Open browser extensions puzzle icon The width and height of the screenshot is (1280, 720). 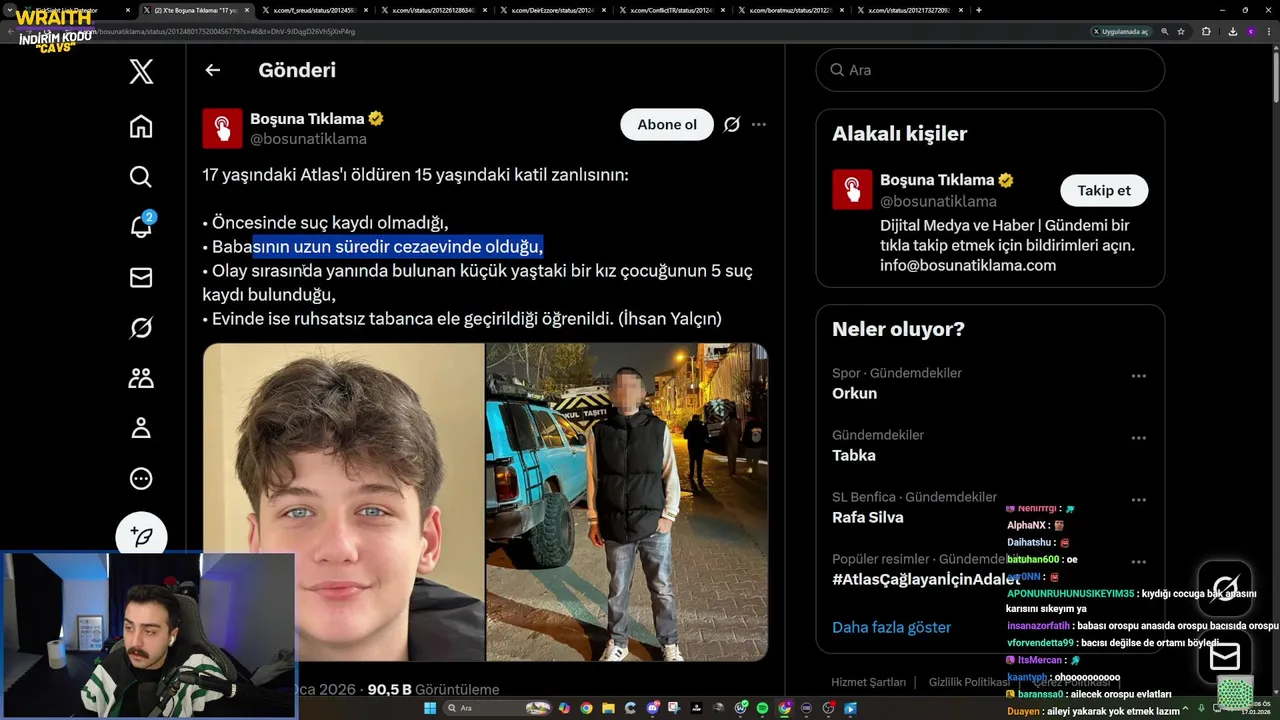(1206, 31)
